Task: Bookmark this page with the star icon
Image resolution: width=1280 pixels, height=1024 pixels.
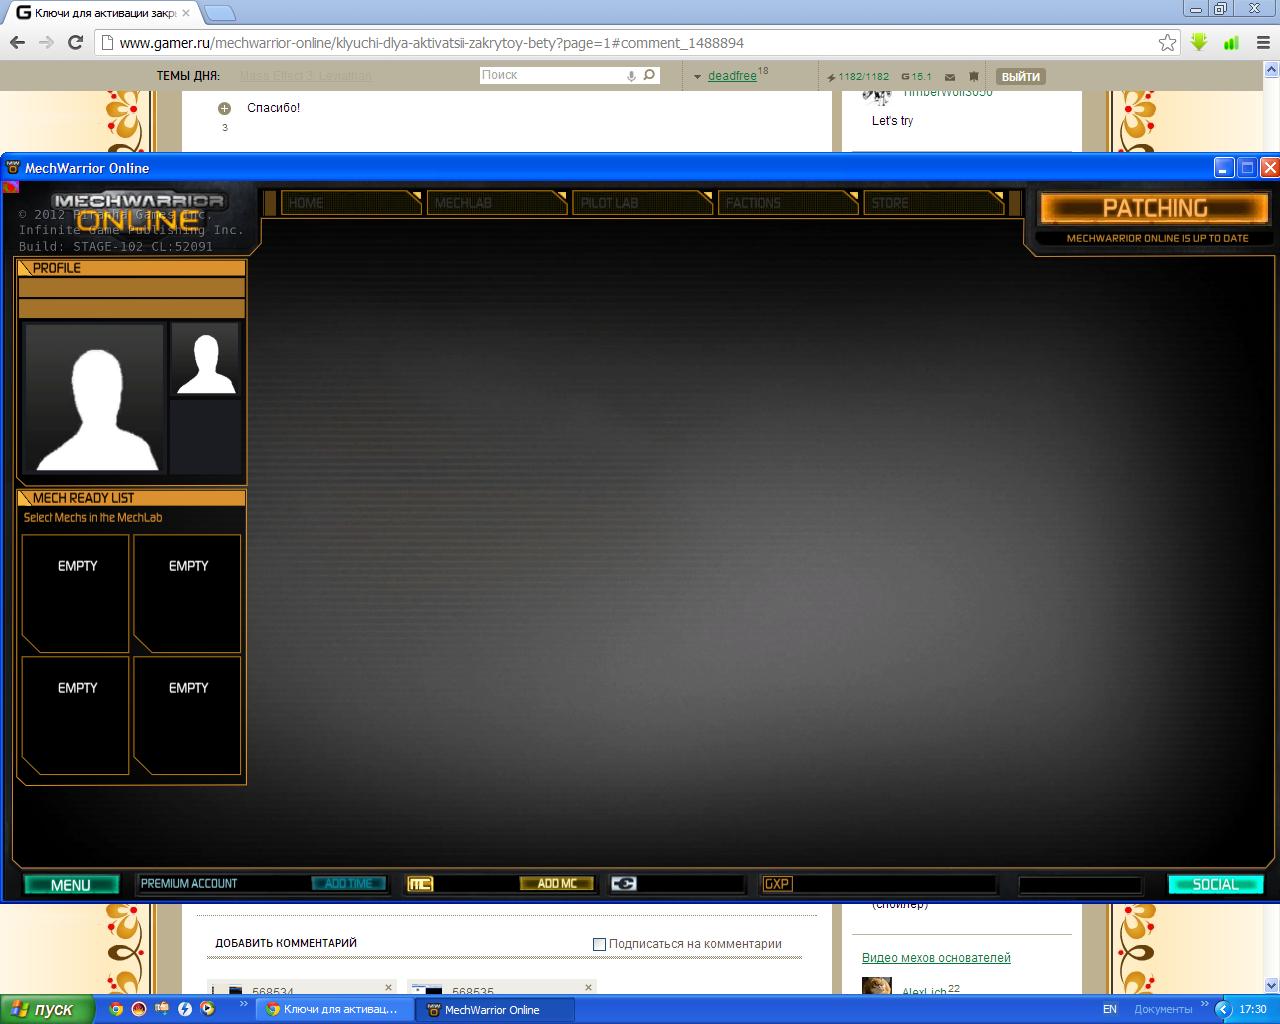Action: 1167,42
